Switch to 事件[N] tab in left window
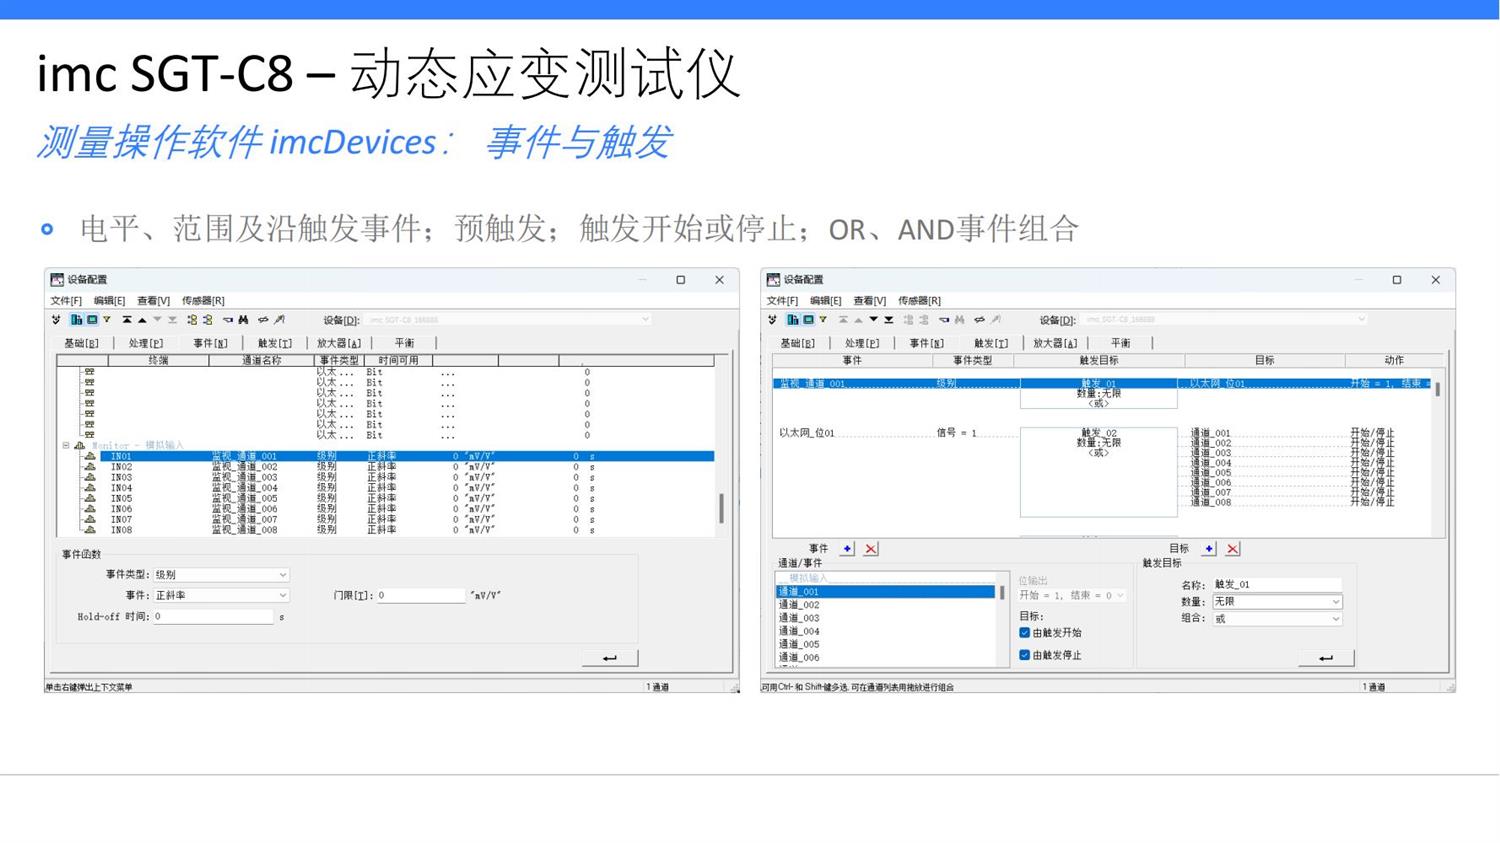1500x843 pixels. tap(210, 343)
